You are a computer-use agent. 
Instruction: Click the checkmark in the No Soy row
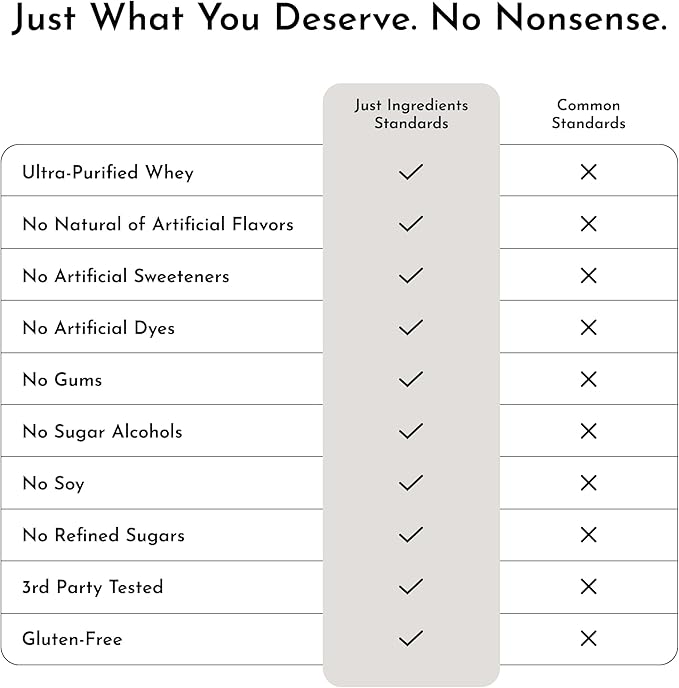[x=410, y=483]
